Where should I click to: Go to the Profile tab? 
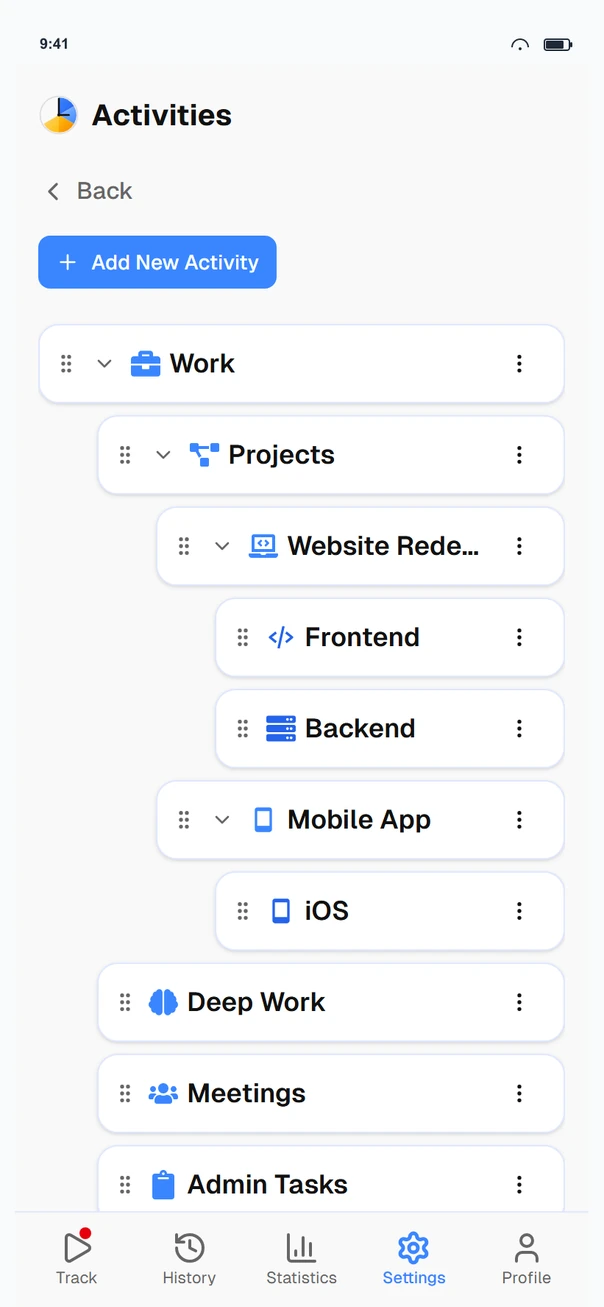(526, 1258)
